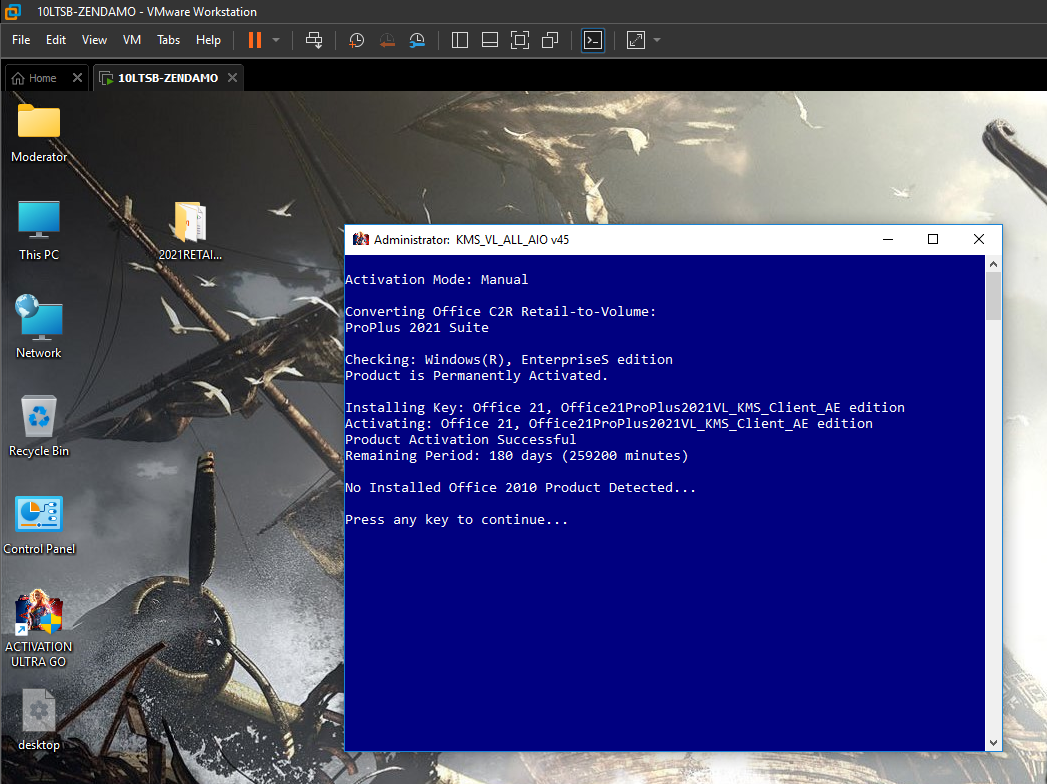The width and height of the screenshot is (1047, 784).
Task: Show the console view
Action: [x=593, y=40]
